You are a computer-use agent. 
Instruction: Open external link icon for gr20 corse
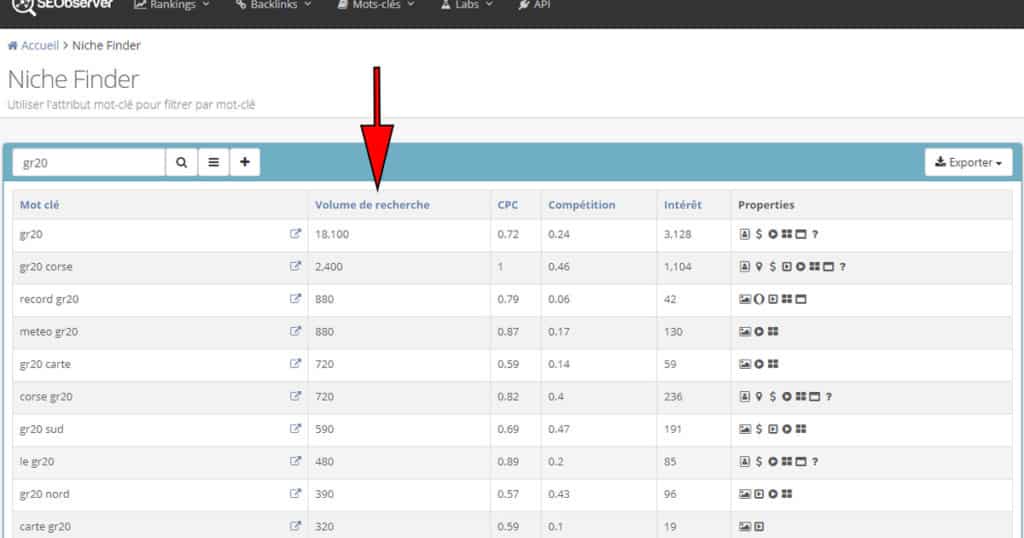[295, 266]
